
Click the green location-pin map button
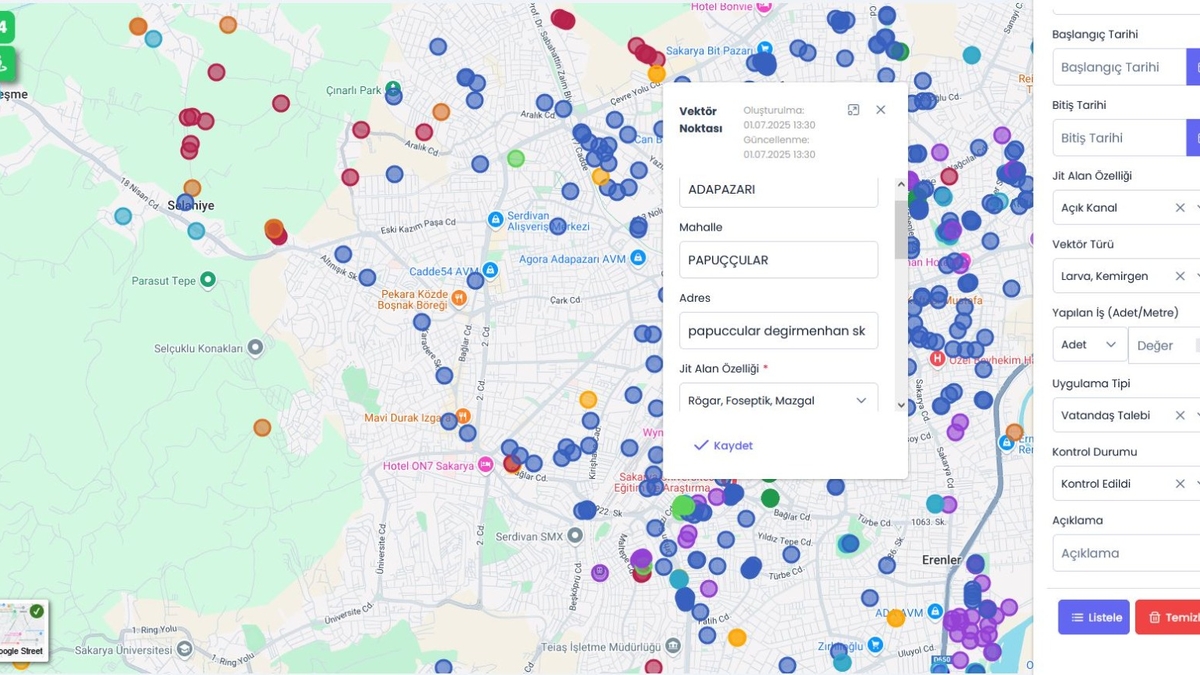[5, 64]
